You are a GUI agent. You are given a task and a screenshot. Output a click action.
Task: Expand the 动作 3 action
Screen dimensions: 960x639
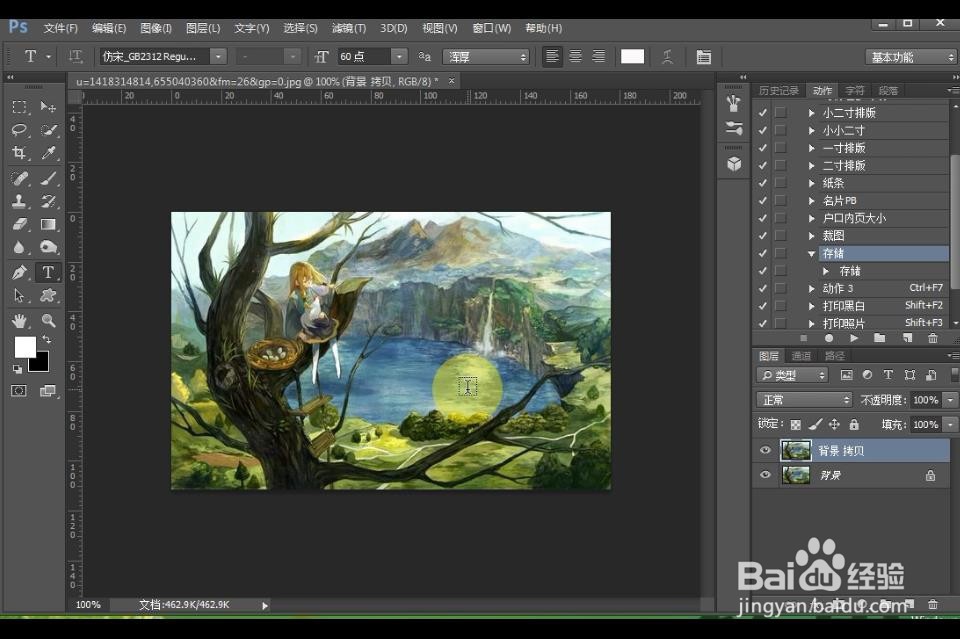tap(812, 288)
